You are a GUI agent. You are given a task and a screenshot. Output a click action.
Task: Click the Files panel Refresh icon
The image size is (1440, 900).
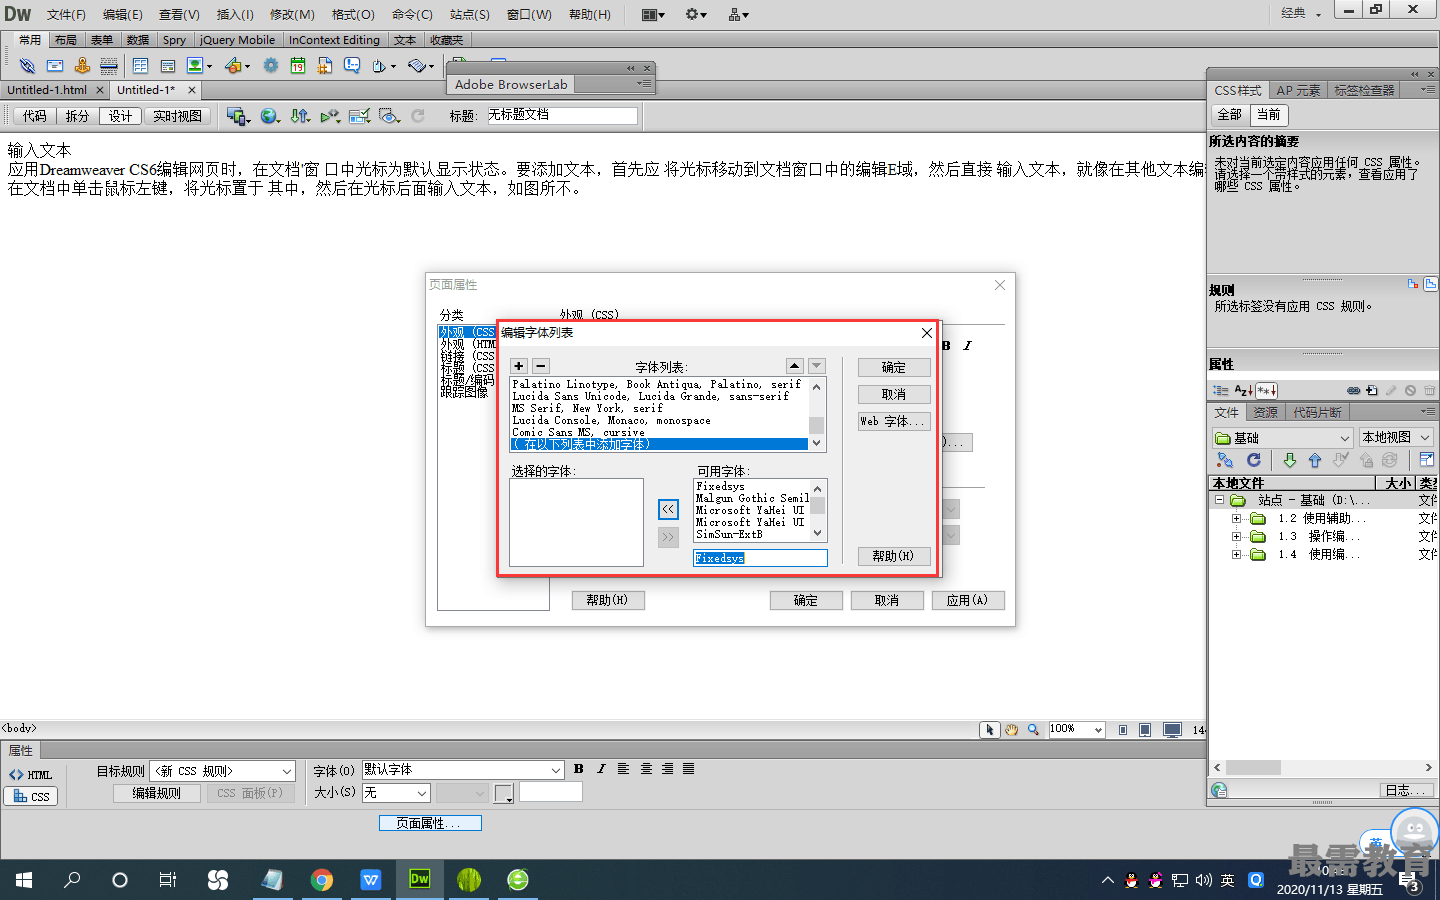pos(1254,460)
